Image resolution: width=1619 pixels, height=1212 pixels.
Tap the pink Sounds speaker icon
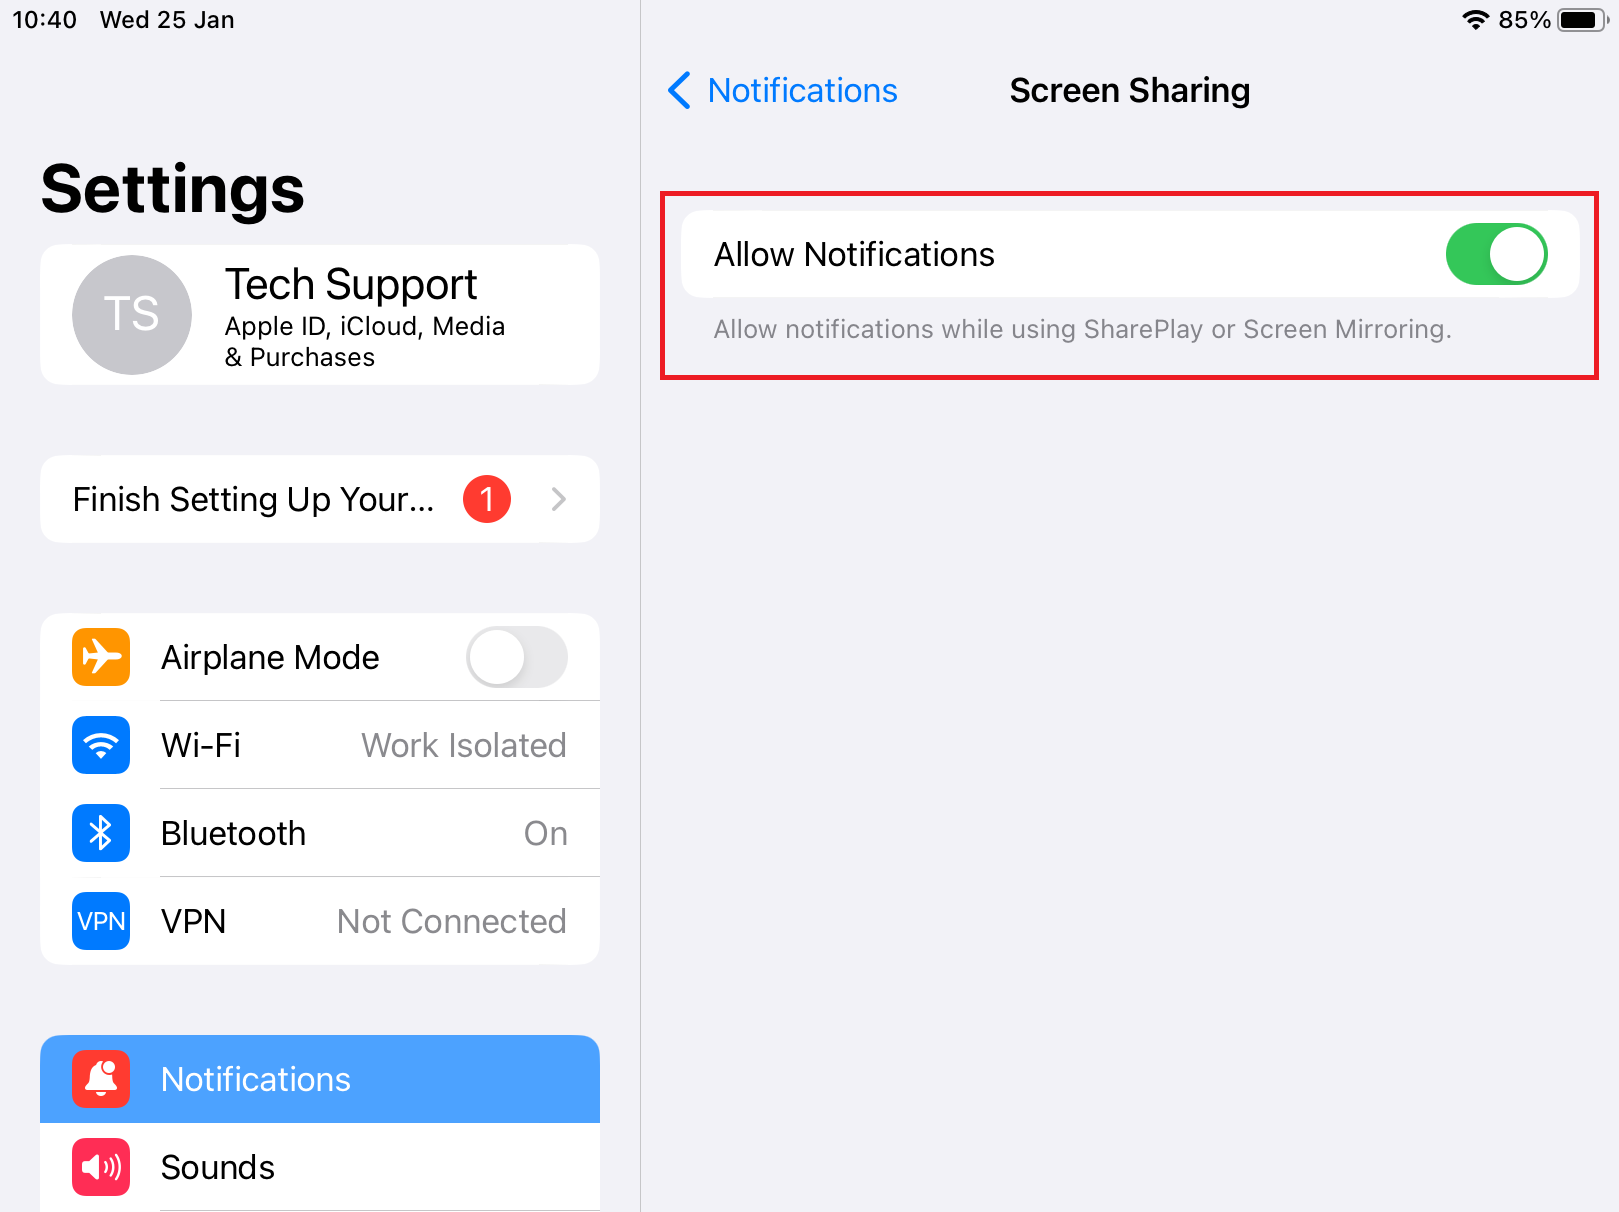click(101, 1167)
